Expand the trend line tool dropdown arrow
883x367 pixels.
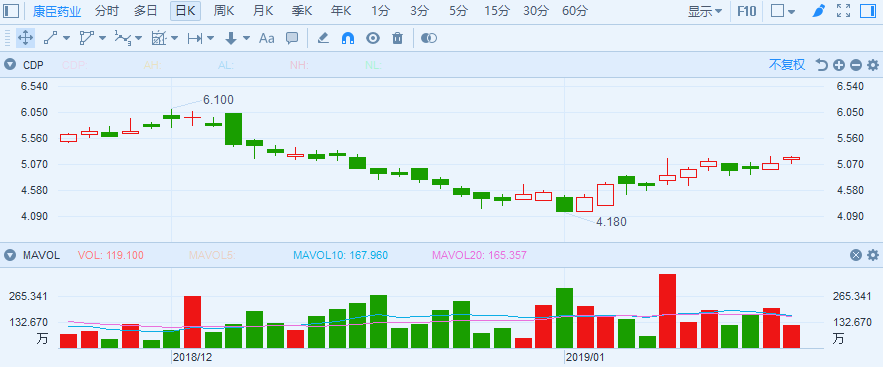66,38
